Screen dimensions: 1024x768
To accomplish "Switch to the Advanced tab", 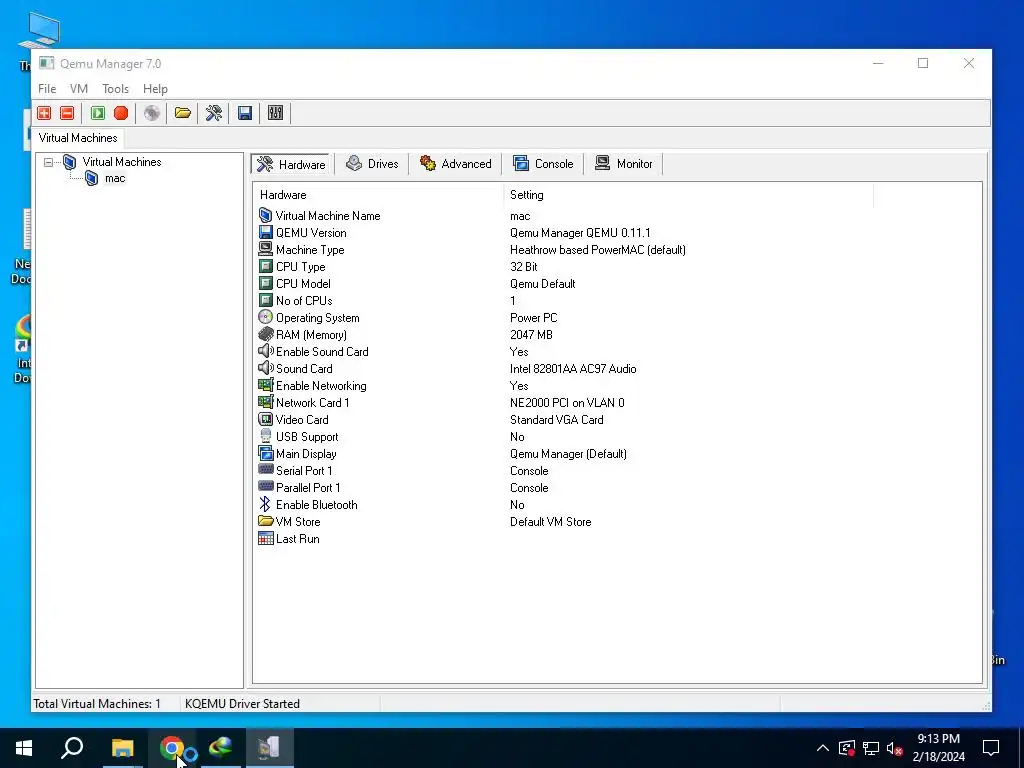I will (x=456, y=163).
